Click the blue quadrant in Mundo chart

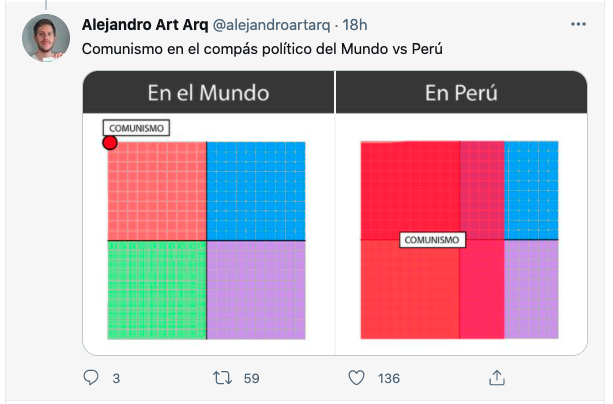click(256, 191)
